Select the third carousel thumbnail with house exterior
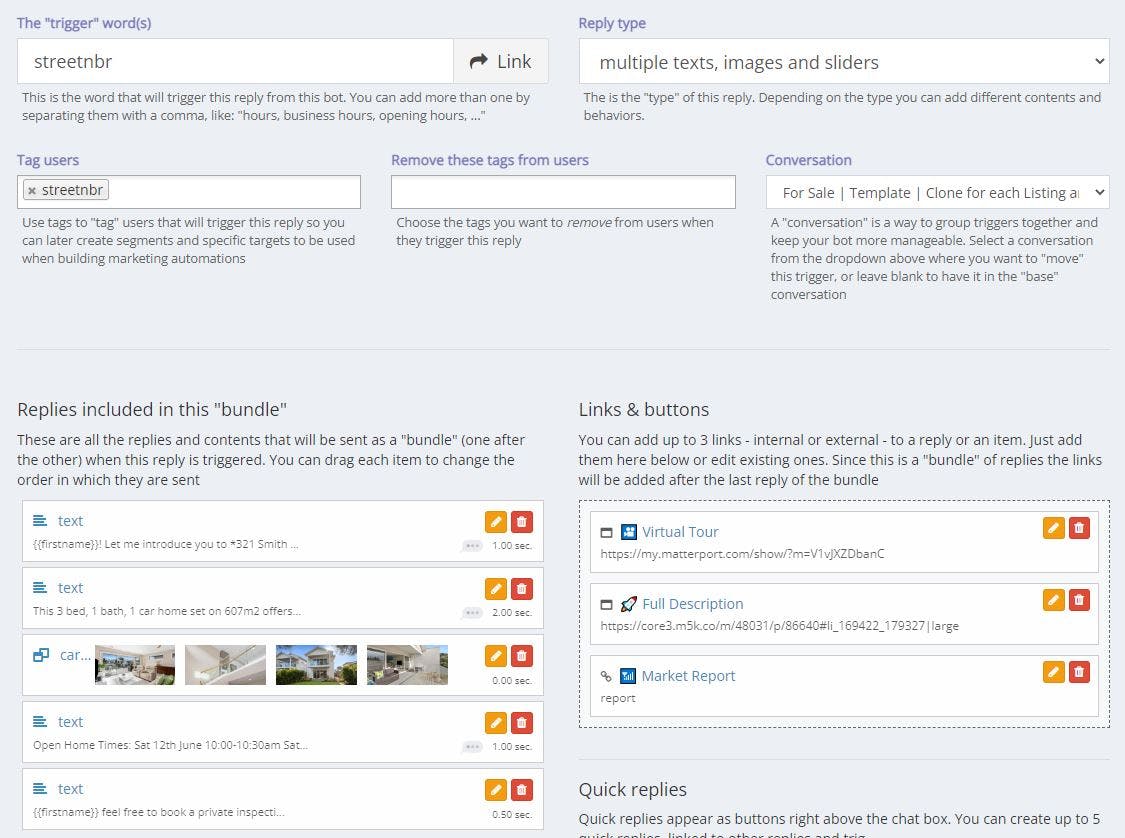 point(316,665)
